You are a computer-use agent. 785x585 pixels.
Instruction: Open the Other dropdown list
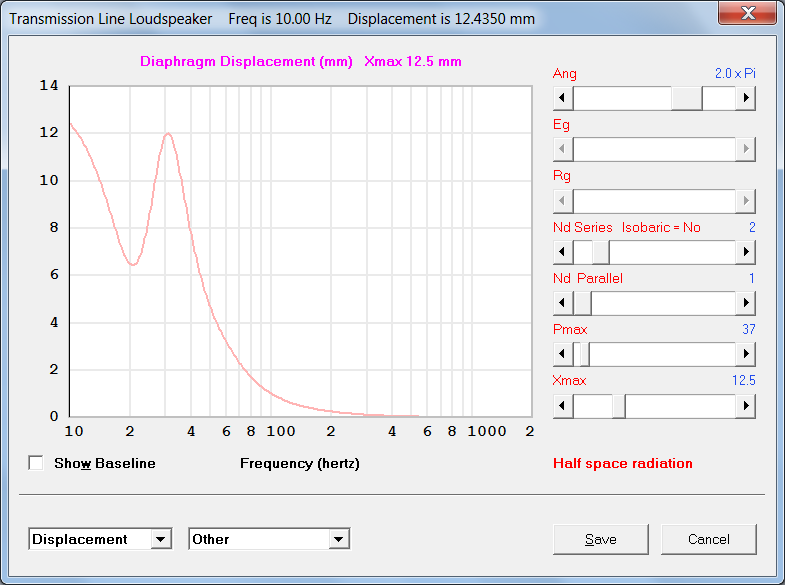338,539
